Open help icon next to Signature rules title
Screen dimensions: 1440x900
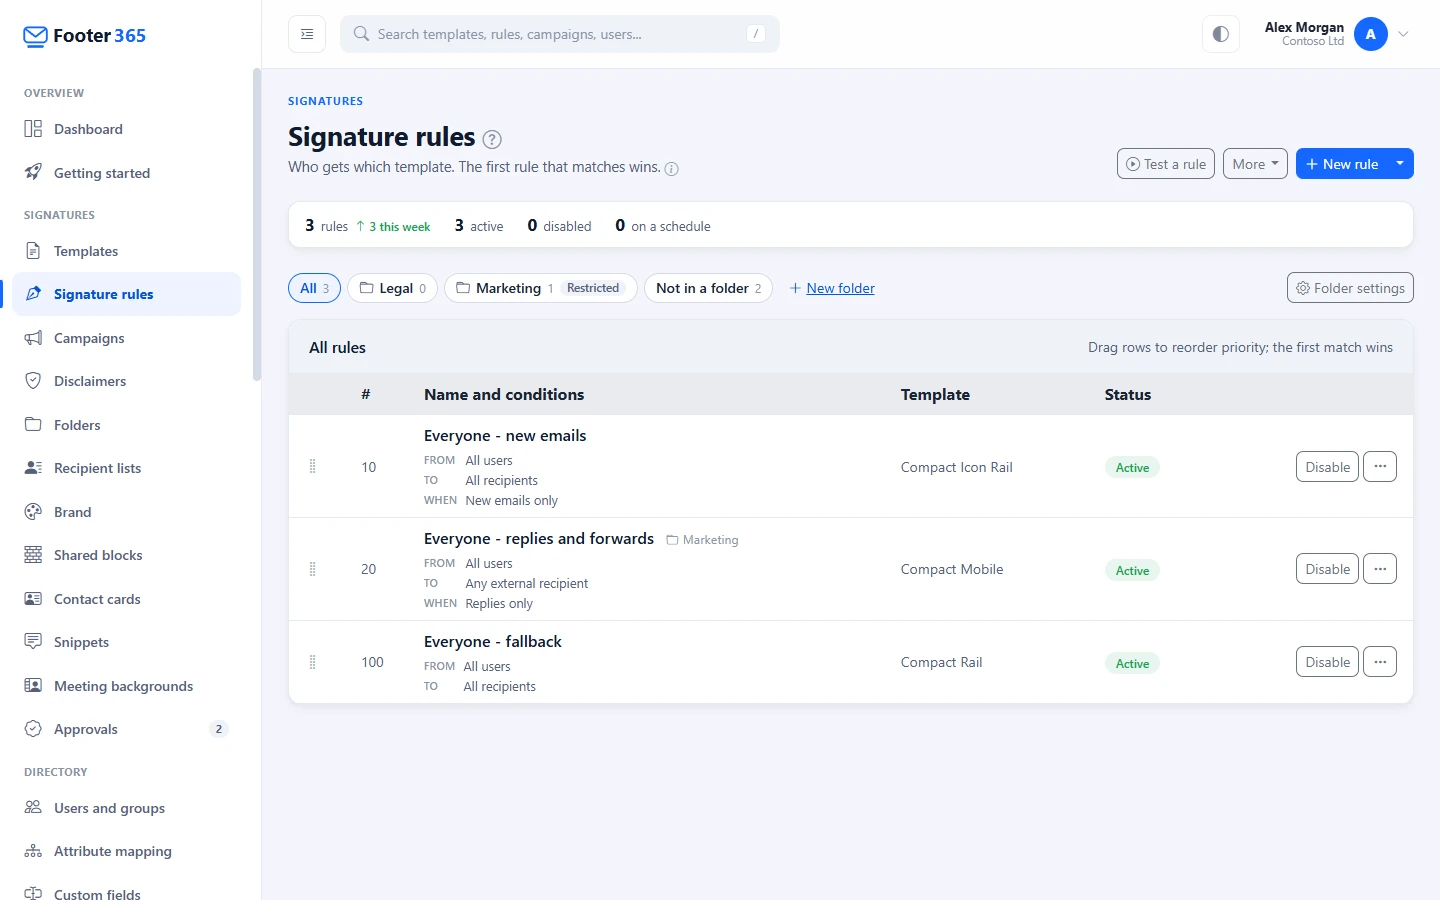pos(492,139)
